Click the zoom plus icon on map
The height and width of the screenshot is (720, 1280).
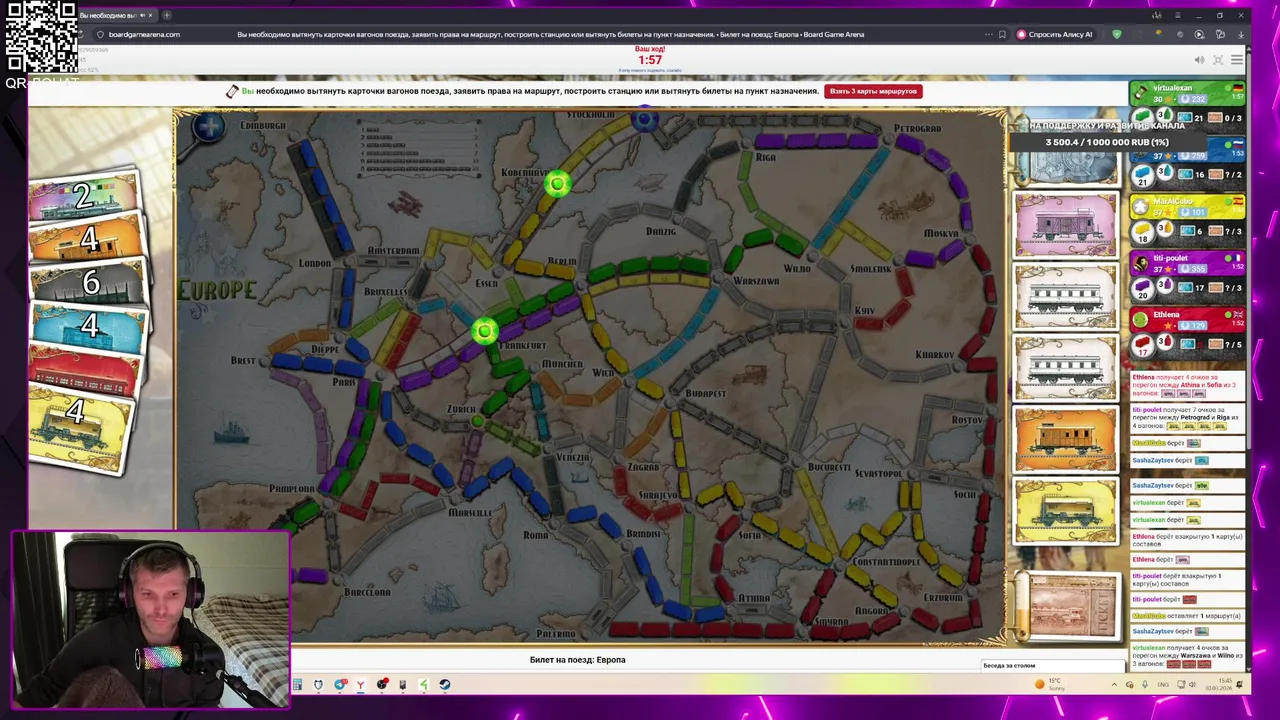[209, 127]
